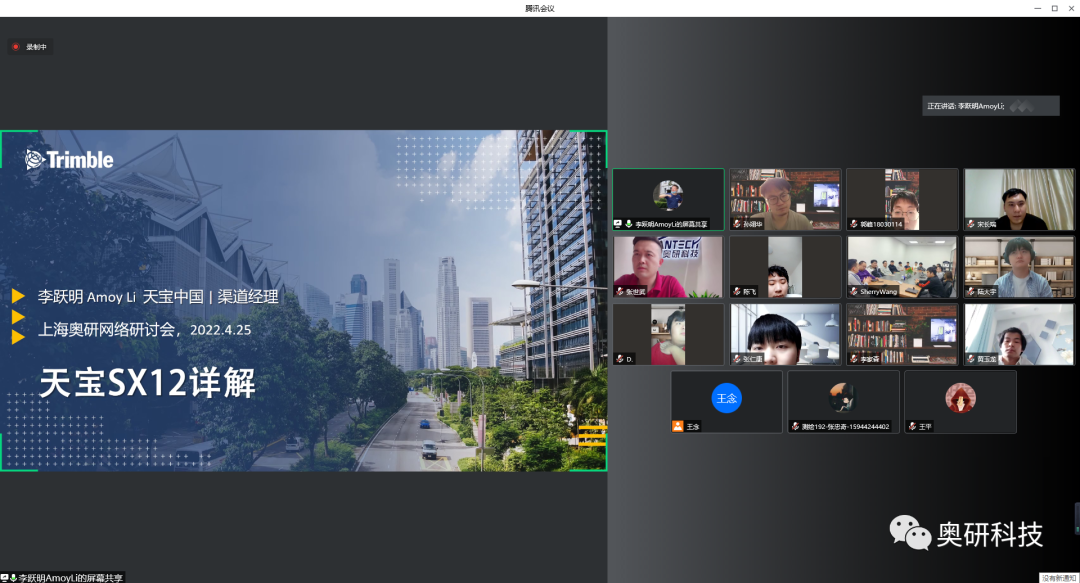Click slide text 李跃明 Amoy Li 天宝中国
The width and height of the screenshot is (1080, 583).
click(121, 297)
